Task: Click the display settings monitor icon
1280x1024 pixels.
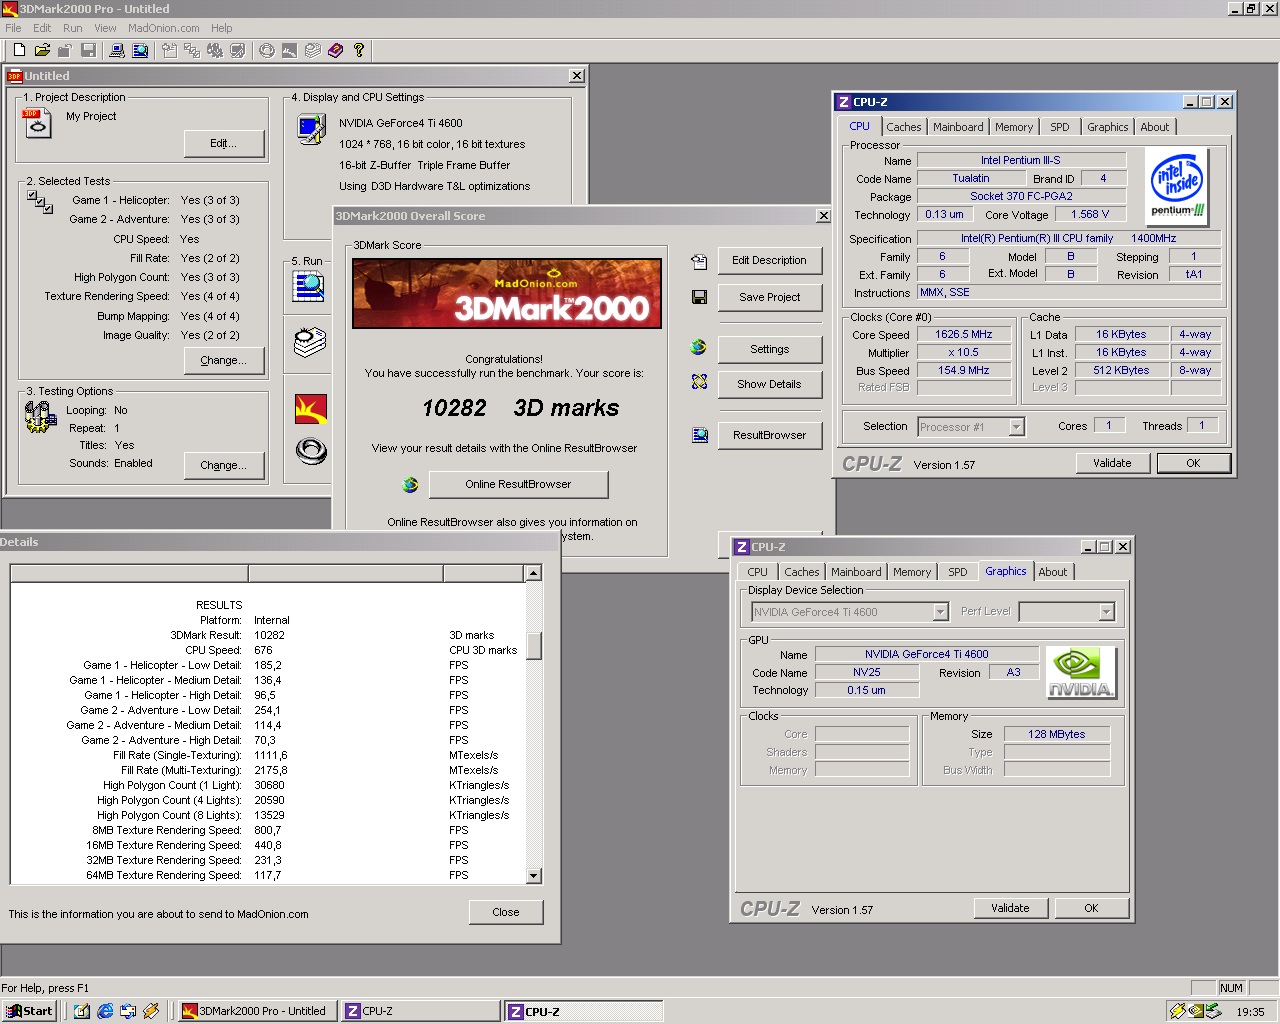Action: [x=311, y=130]
